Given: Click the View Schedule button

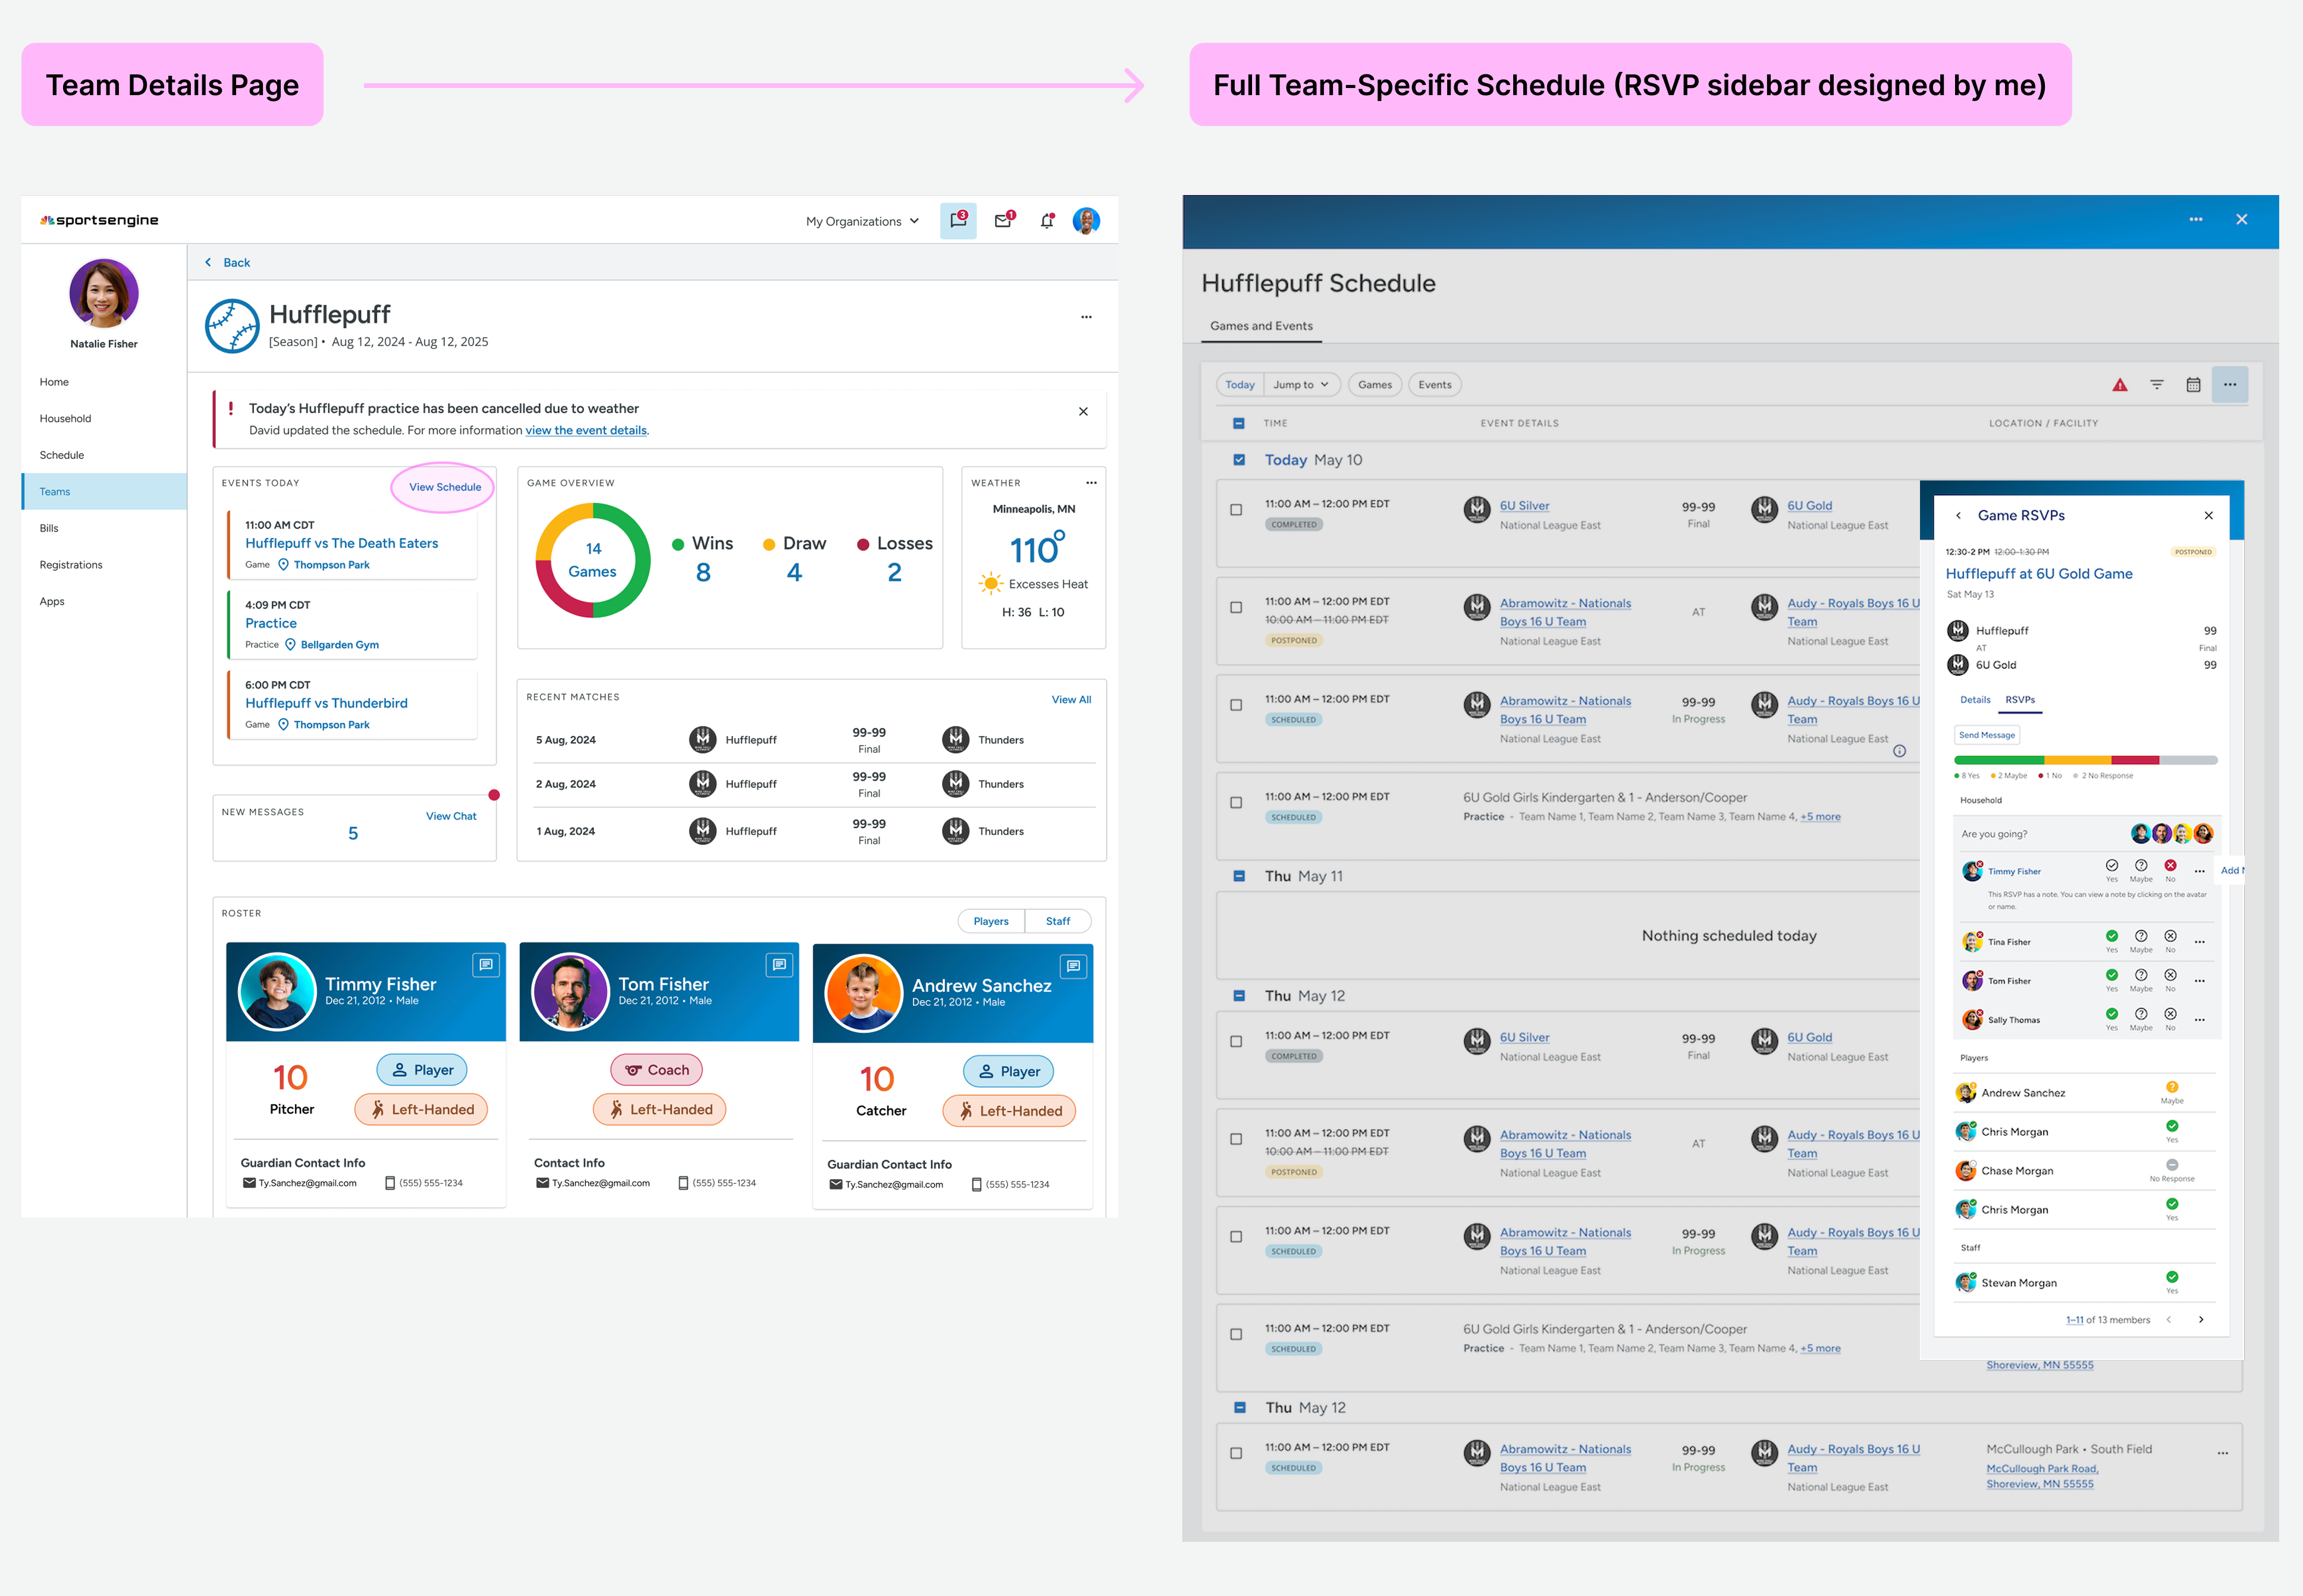Looking at the screenshot, I should (444, 487).
